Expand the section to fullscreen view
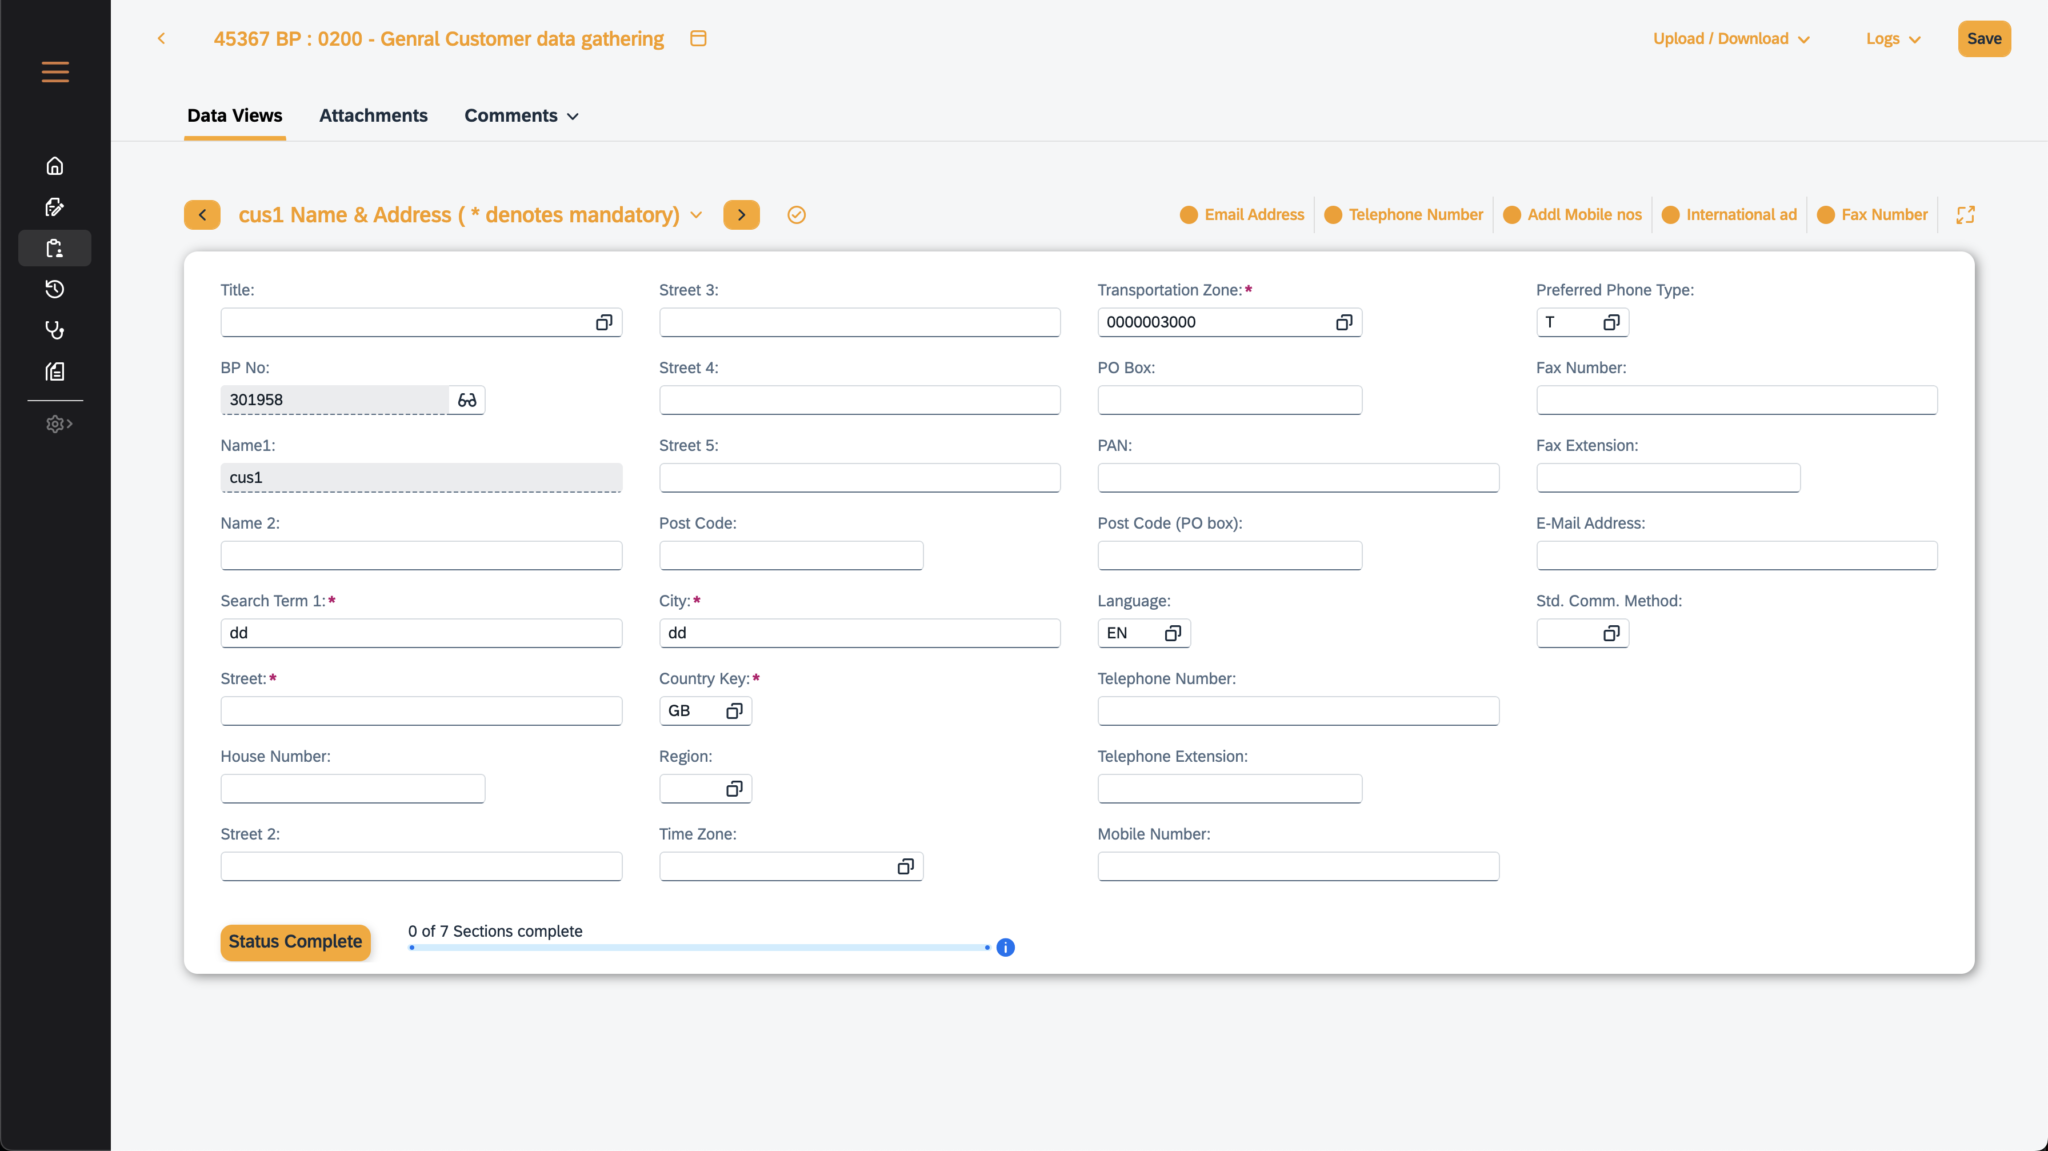The height and width of the screenshot is (1151, 2048). (x=1966, y=214)
